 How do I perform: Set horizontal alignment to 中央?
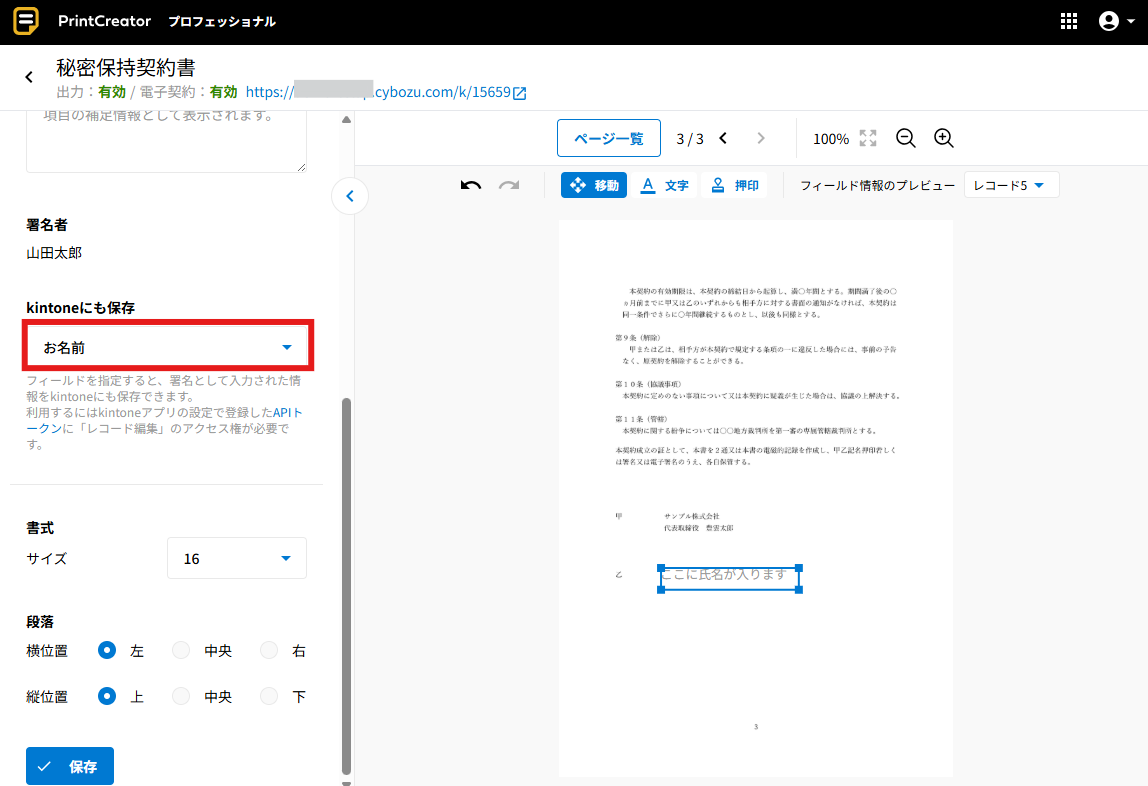tap(181, 651)
